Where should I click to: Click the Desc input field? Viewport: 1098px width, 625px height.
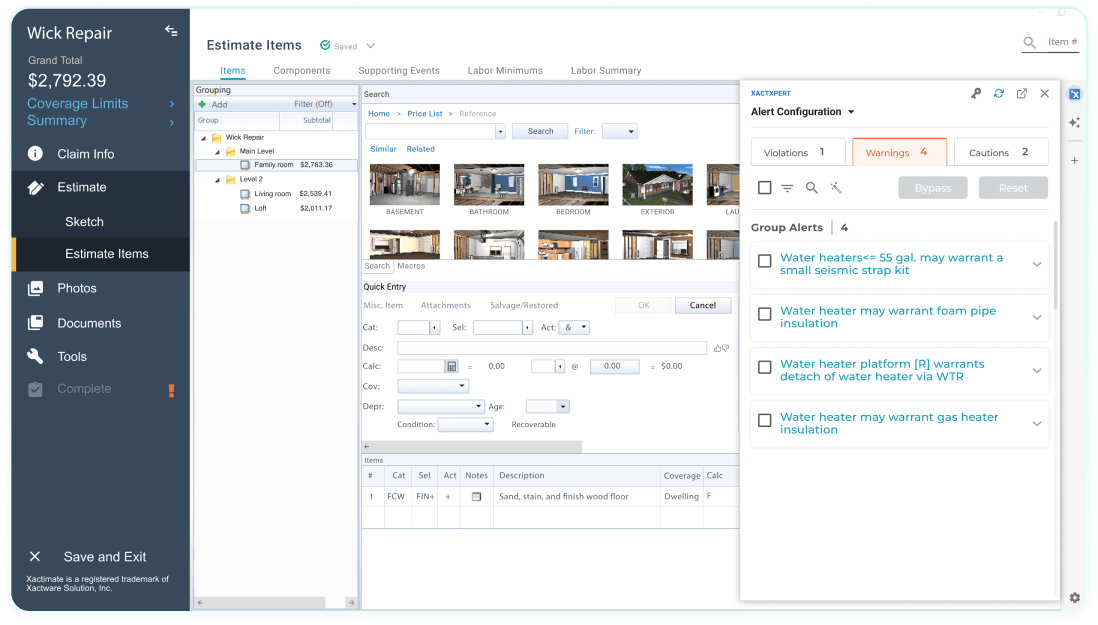pos(552,348)
